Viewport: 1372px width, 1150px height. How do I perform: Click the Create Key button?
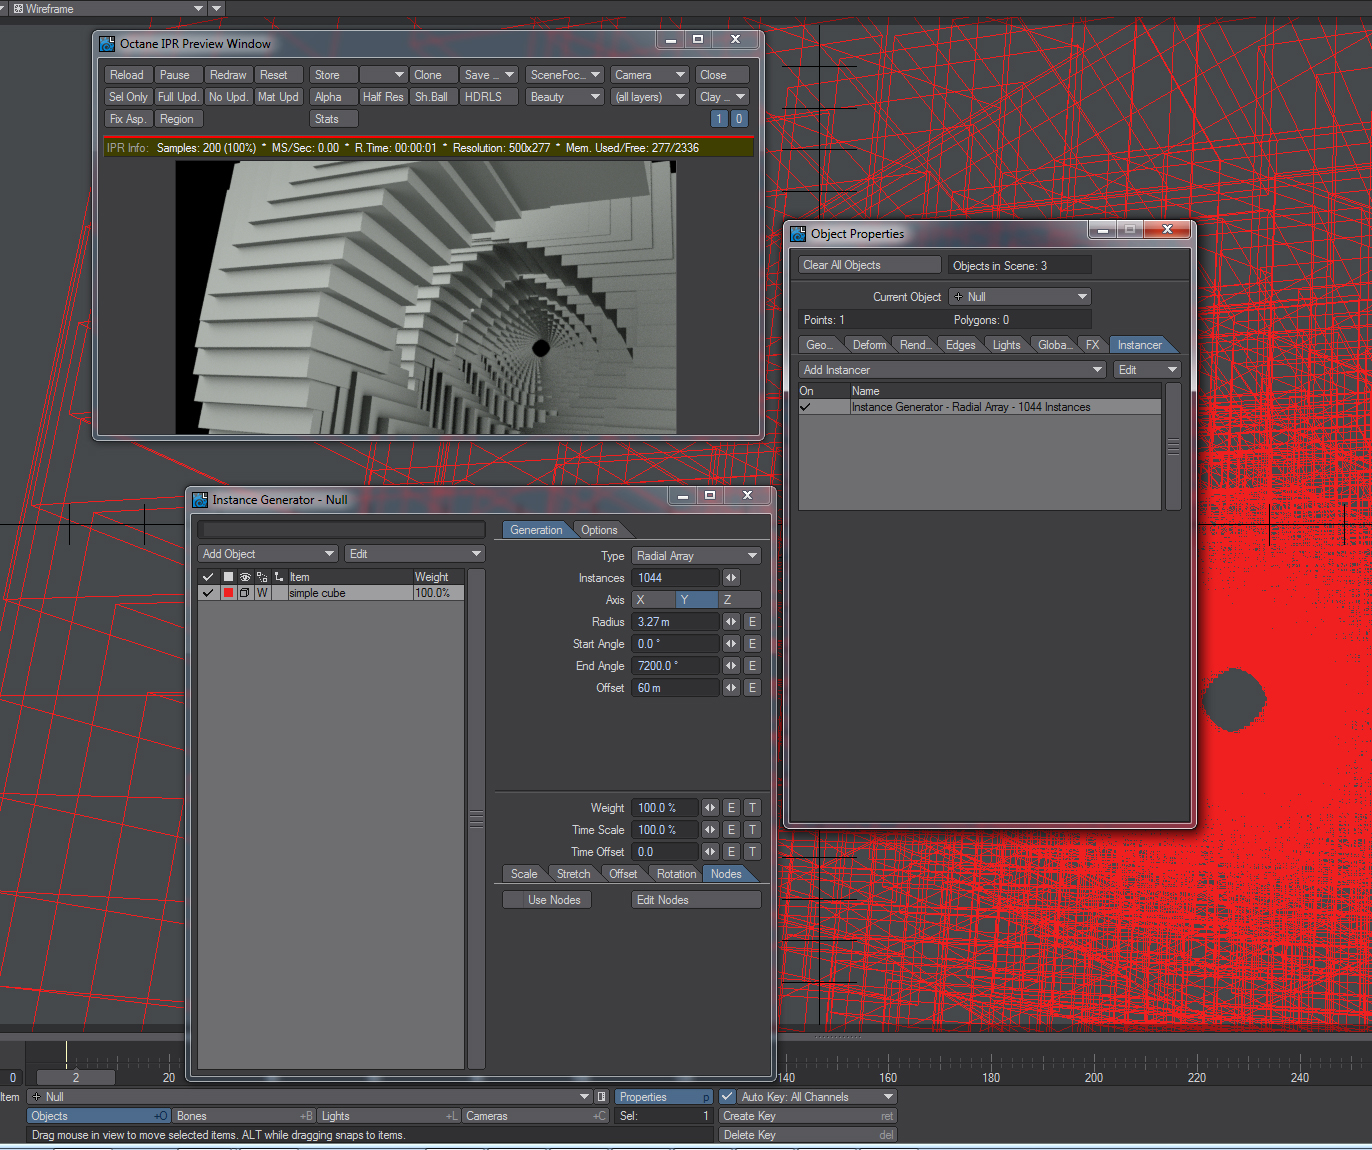pos(807,1116)
